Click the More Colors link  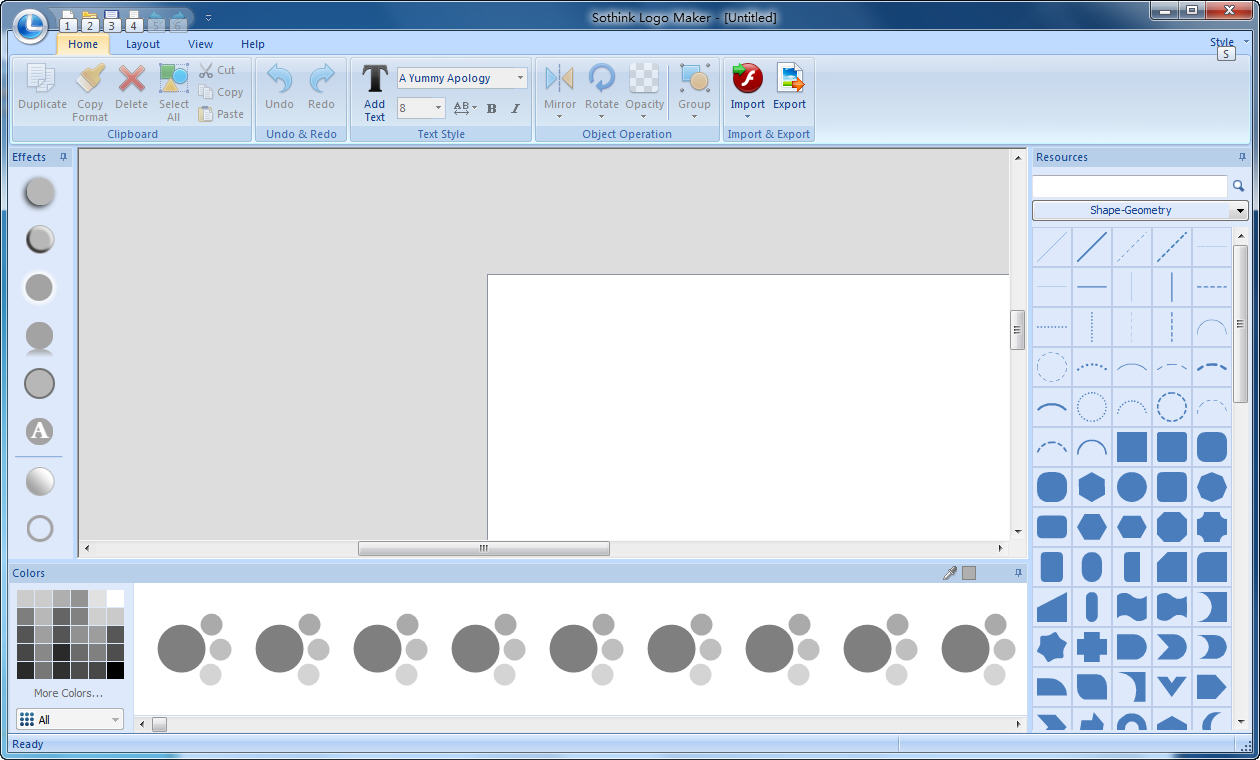(x=68, y=693)
